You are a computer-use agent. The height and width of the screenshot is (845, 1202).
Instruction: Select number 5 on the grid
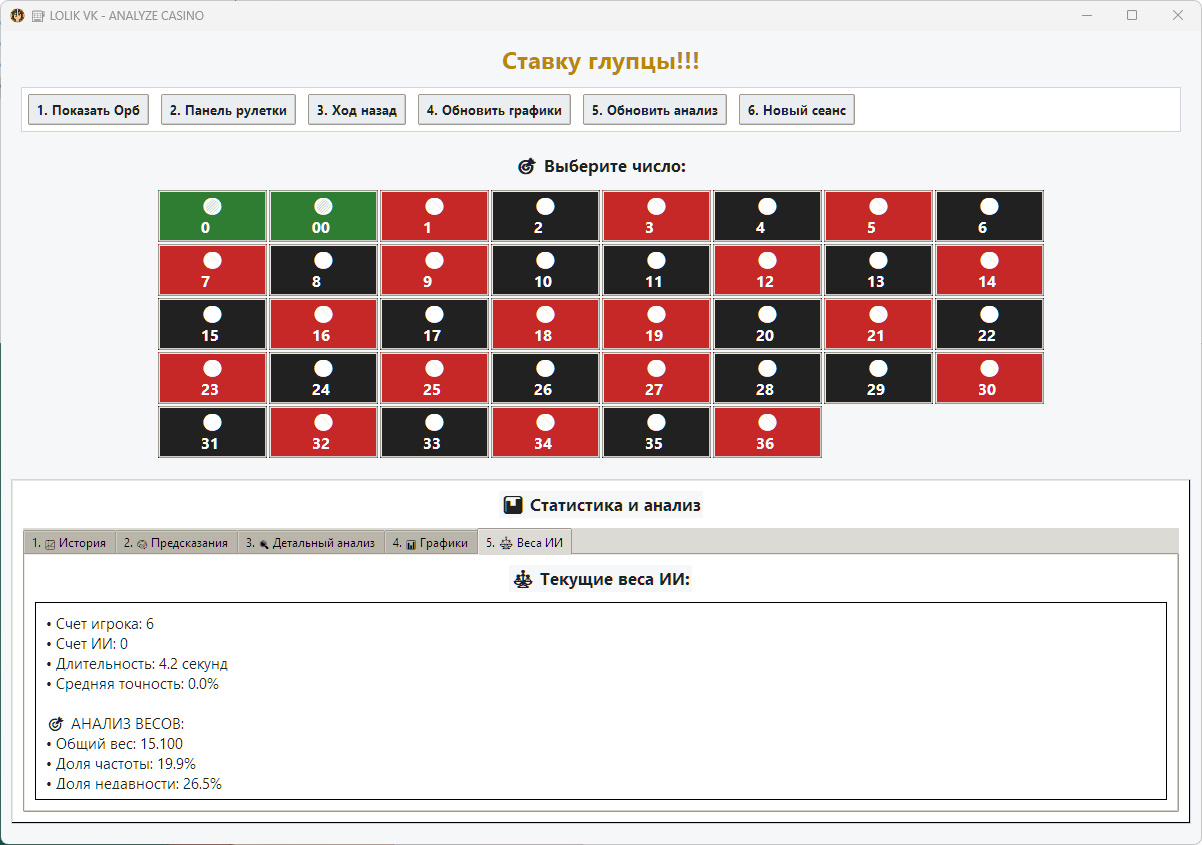tap(878, 216)
